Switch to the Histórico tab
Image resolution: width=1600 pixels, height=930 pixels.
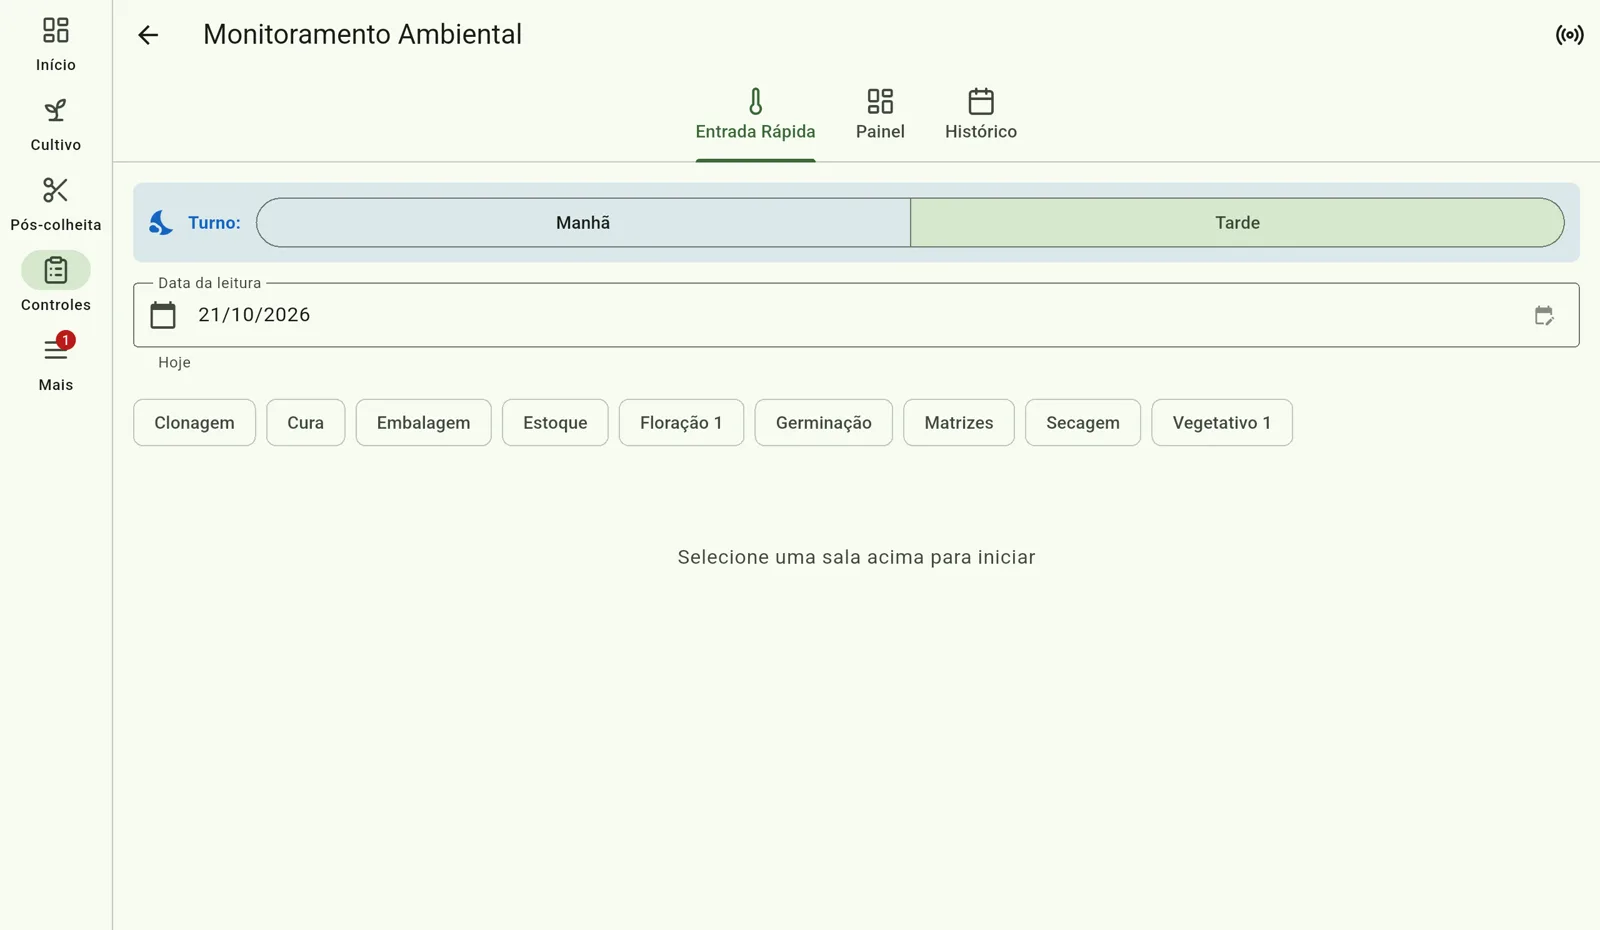(x=981, y=115)
